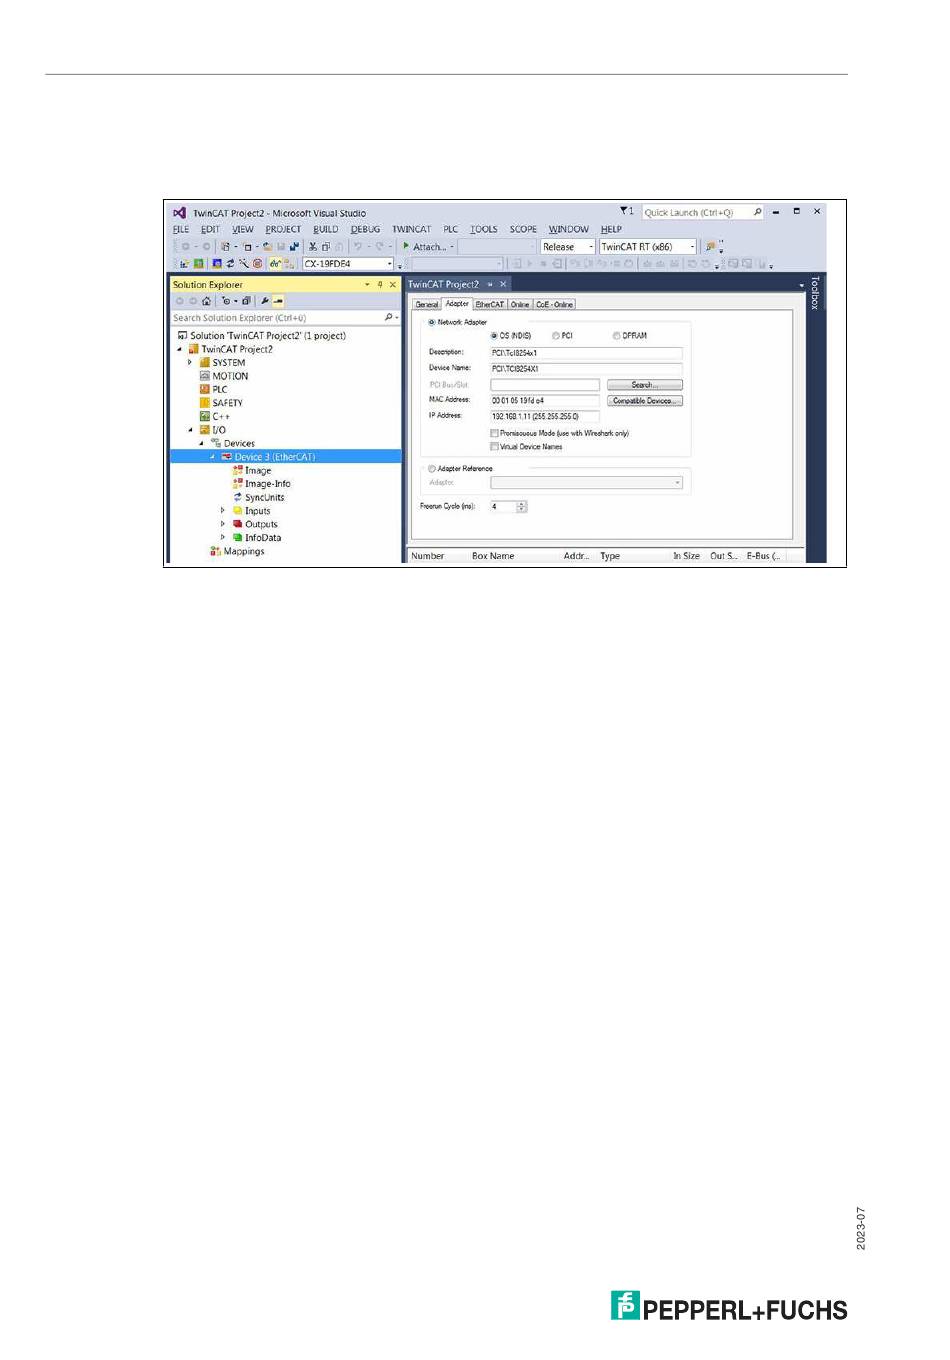950x1360 pixels.
Task: Click the TwinCAT Toggle Free Run icon
Action: (257, 264)
